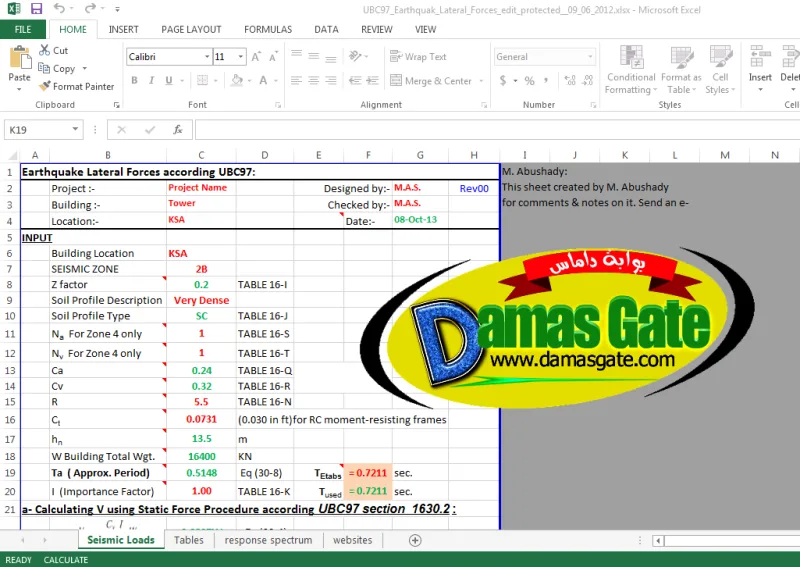Open the Tables worksheet tab
Viewport: 800px width, 567px height.
coord(188,540)
